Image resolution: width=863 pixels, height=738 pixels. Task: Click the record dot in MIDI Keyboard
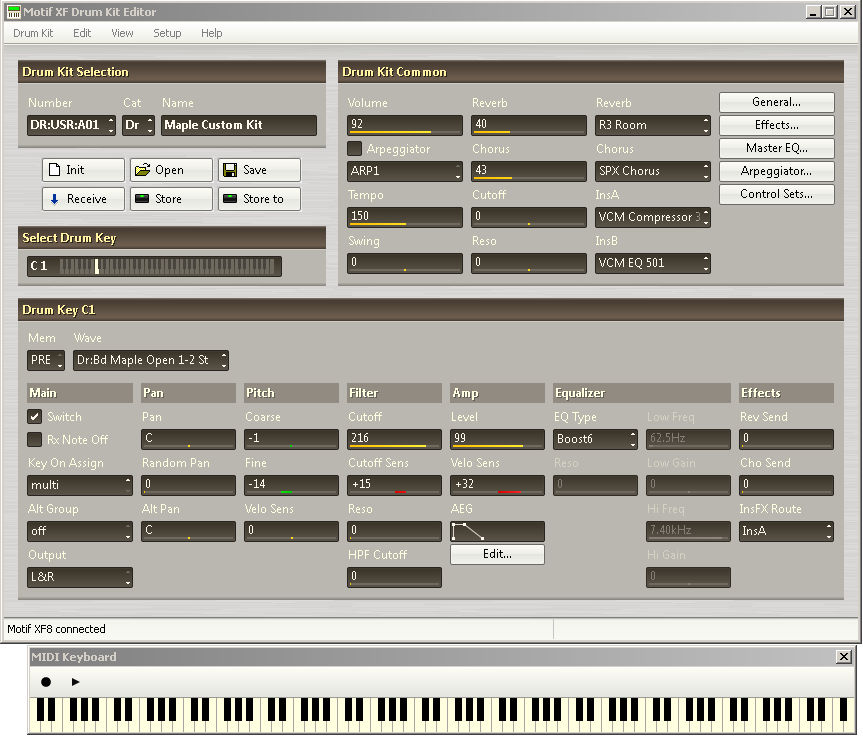coord(46,682)
